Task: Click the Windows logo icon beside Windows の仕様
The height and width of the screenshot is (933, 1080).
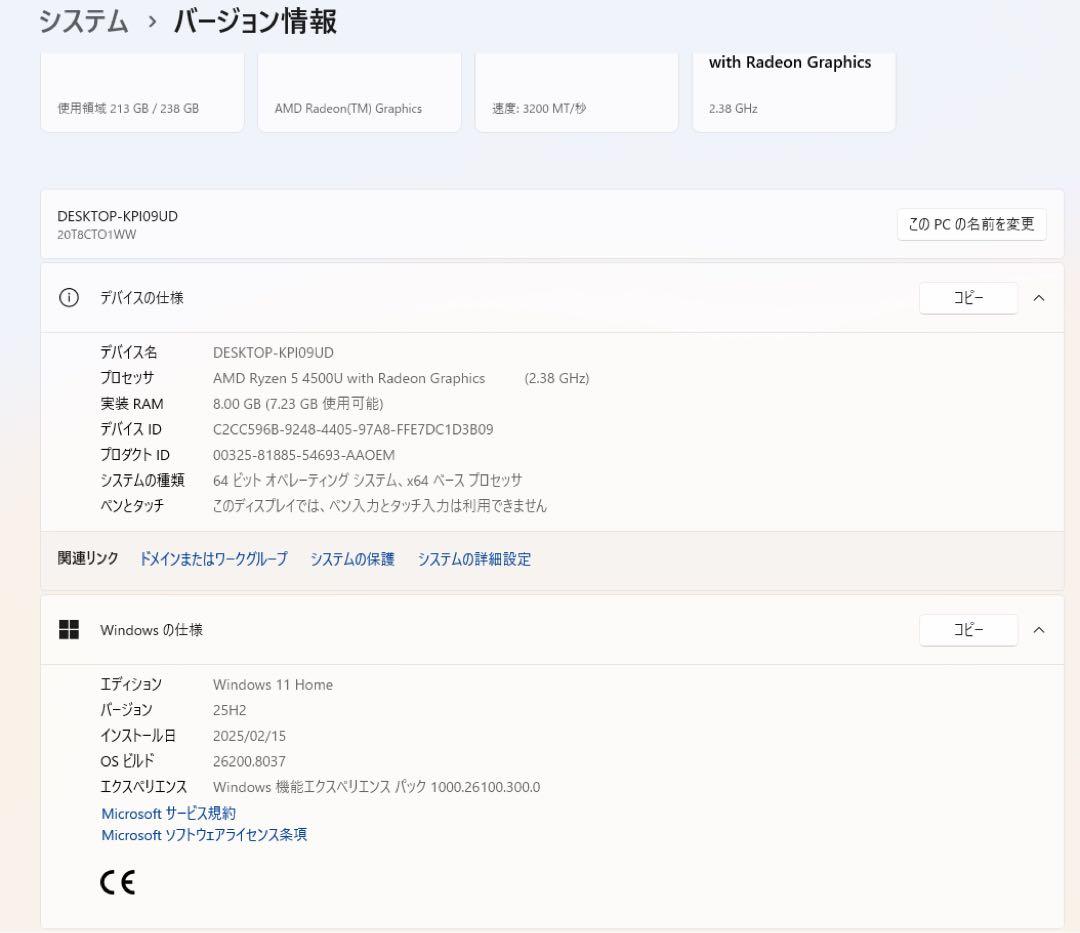Action: click(x=69, y=629)
